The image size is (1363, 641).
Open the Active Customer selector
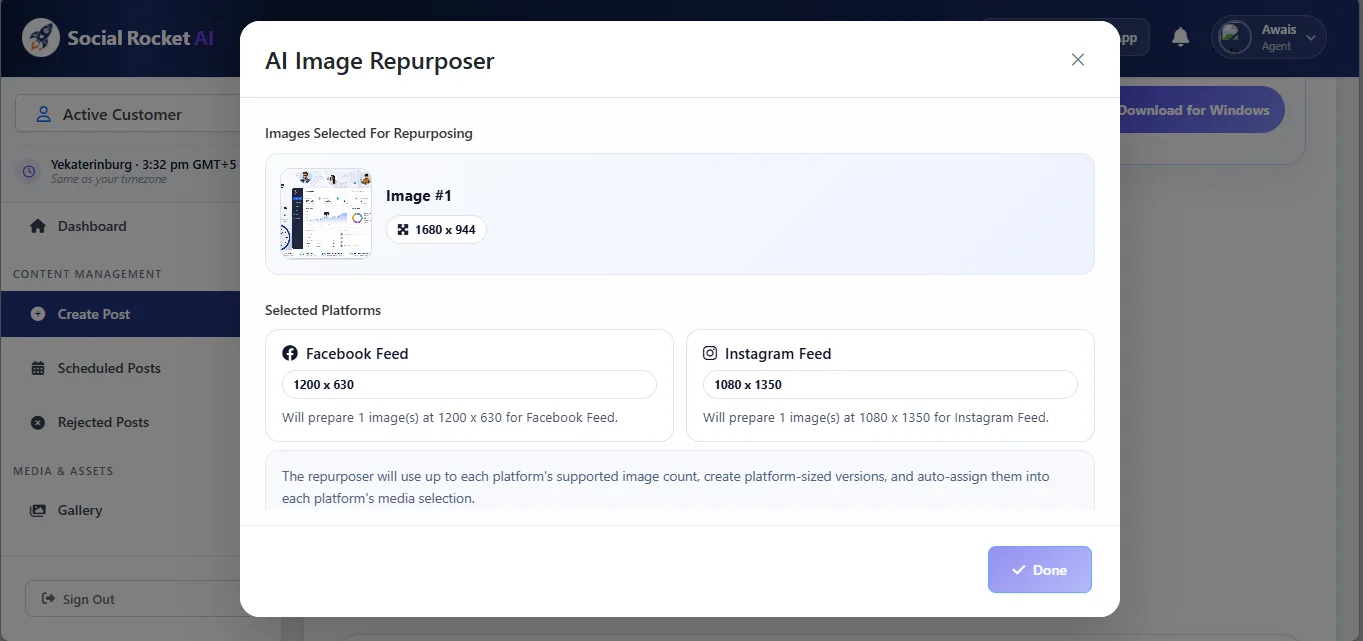click(x=127, y=114)
